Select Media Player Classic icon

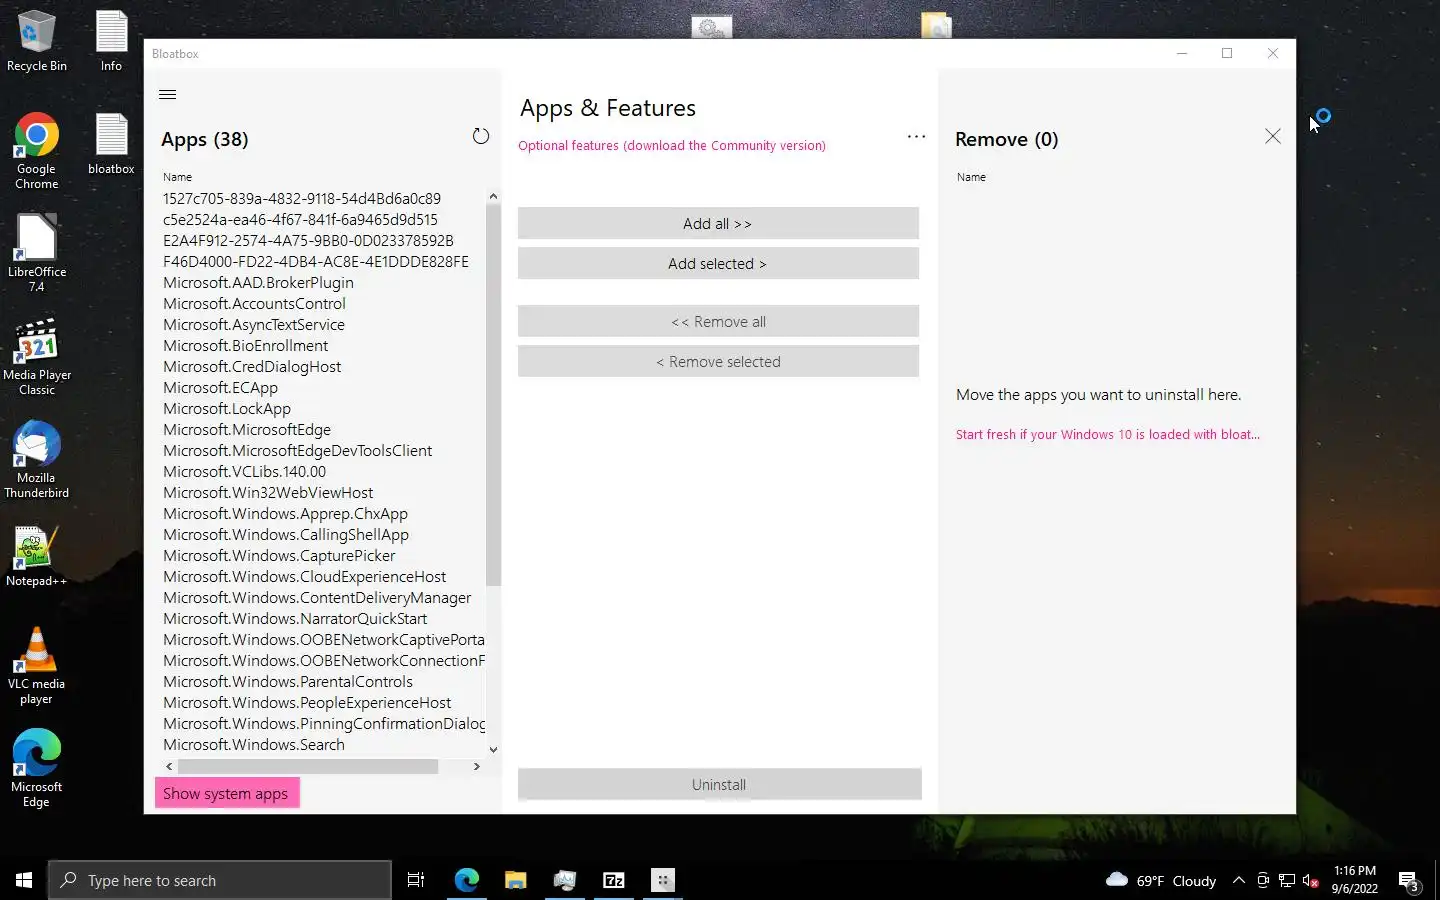36,357
